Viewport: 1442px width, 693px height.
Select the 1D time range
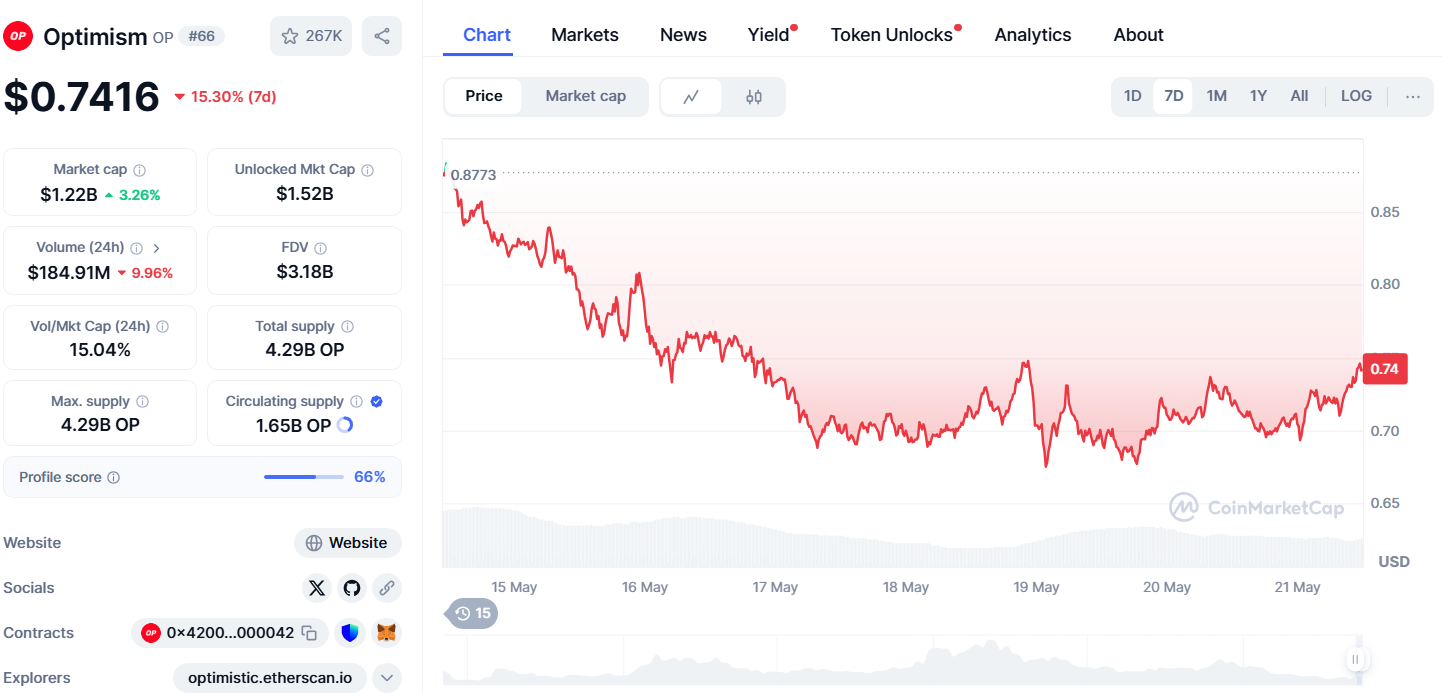1132,96
